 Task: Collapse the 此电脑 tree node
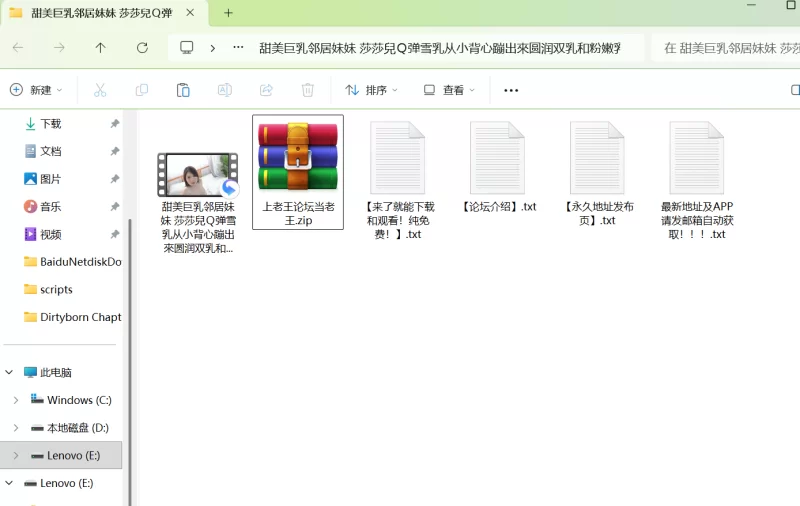point(9,372)
